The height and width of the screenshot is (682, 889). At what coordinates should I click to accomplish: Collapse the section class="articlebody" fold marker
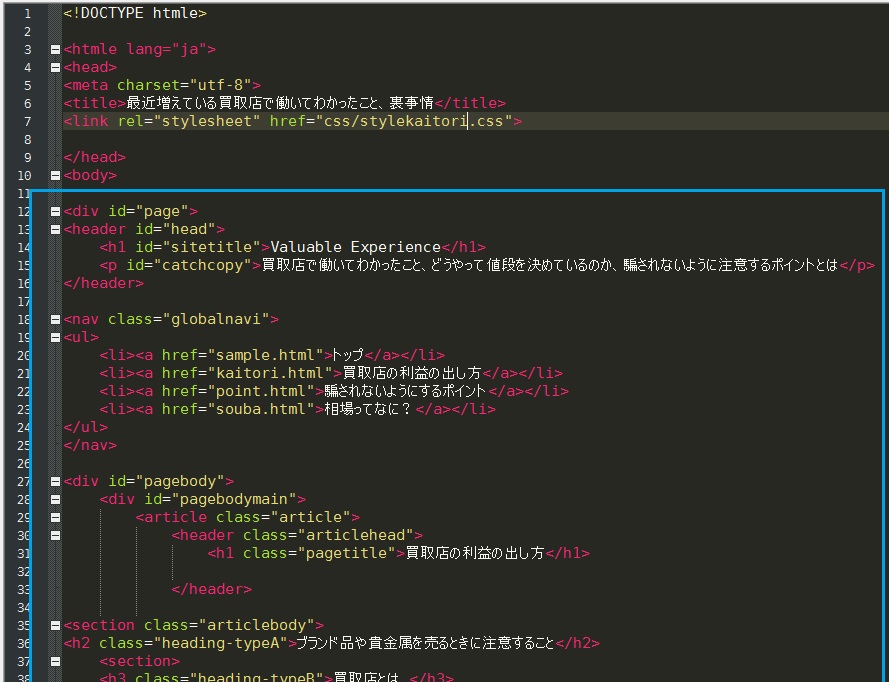click(x=55, y=625)
